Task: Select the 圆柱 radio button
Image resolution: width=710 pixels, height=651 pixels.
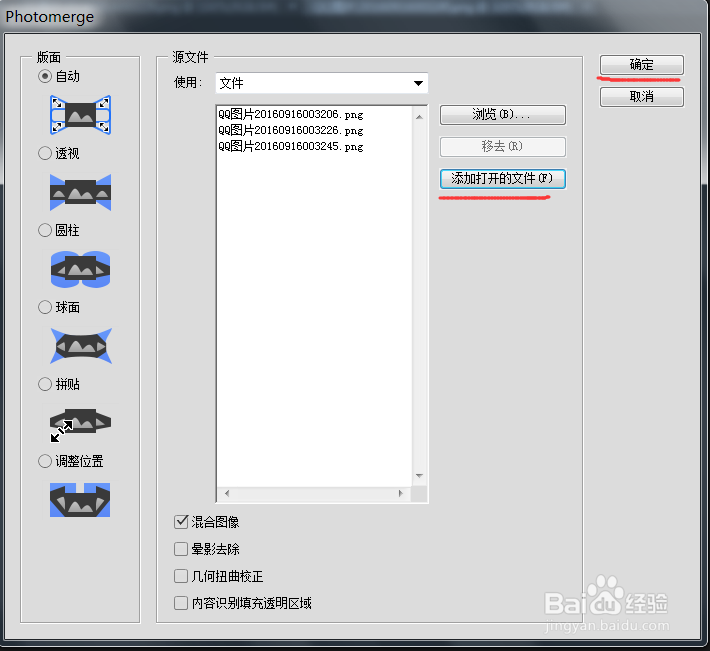Action: point(45,230)
